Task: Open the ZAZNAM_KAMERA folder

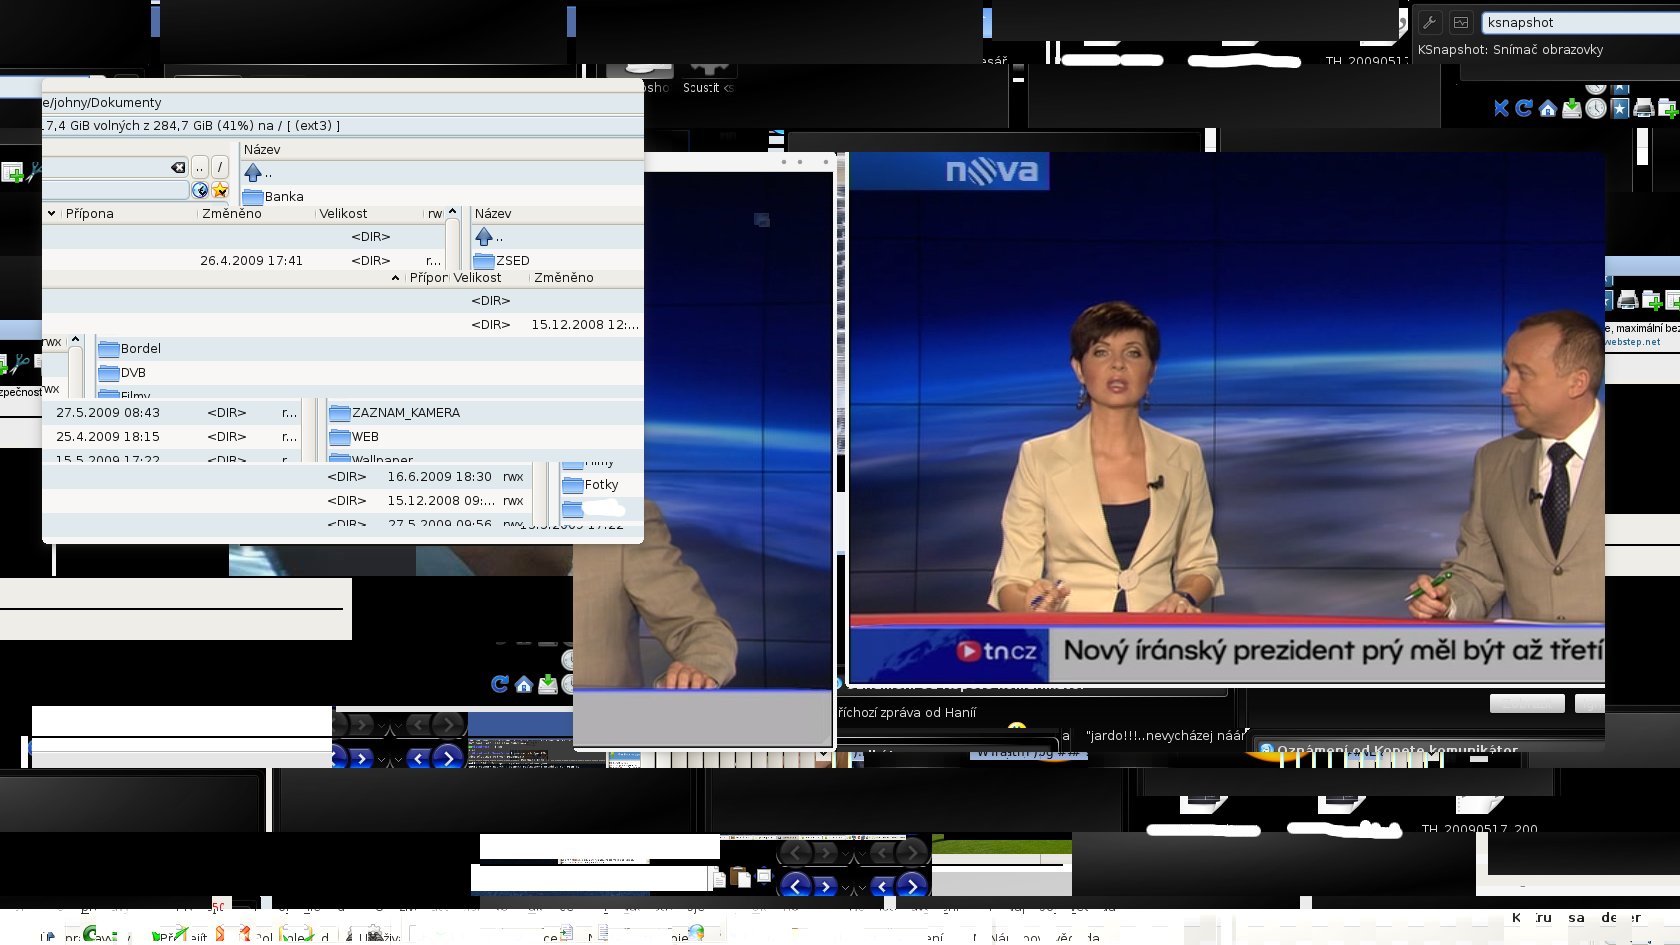Action: point(405,412)
